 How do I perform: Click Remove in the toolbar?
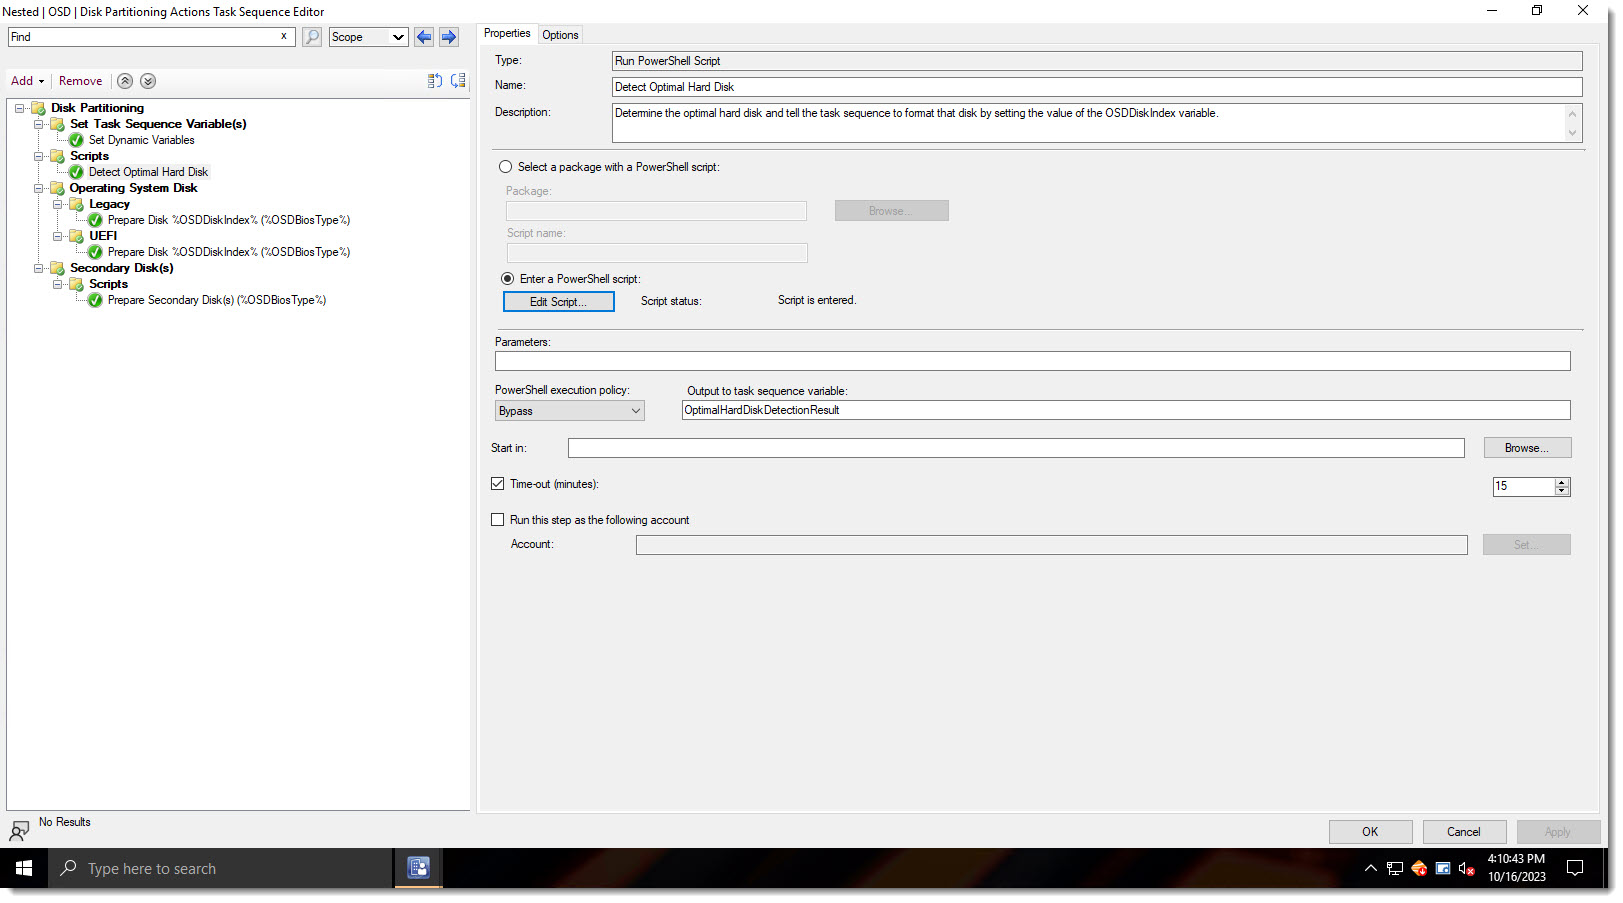(80, 81)
